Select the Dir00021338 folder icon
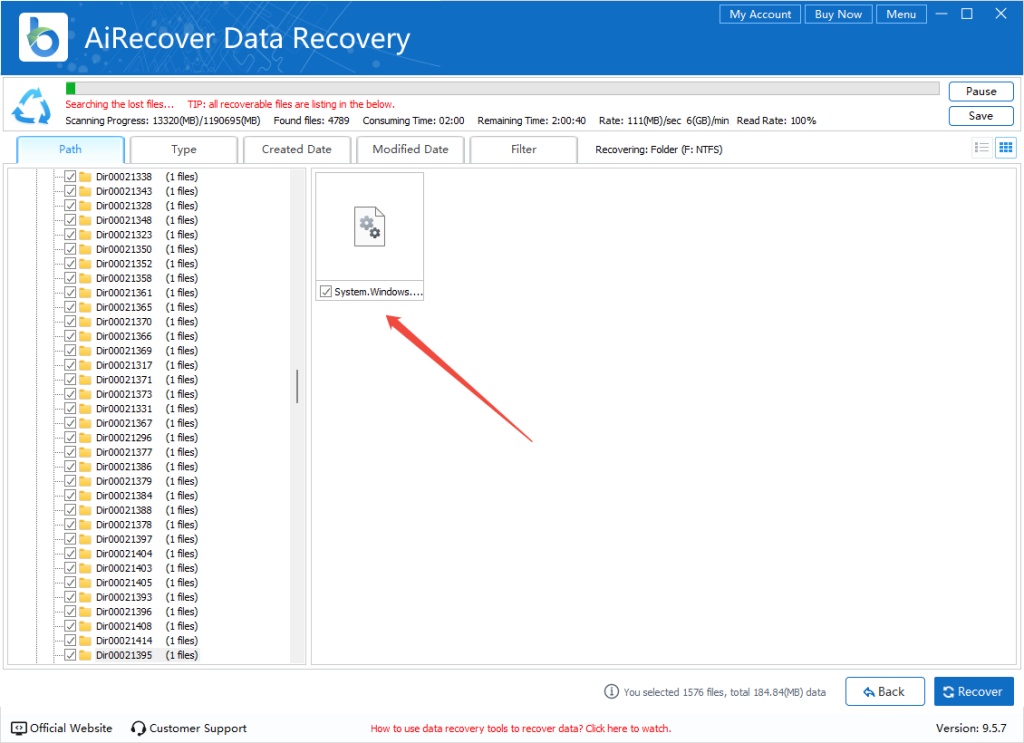 tap(85, 176)
